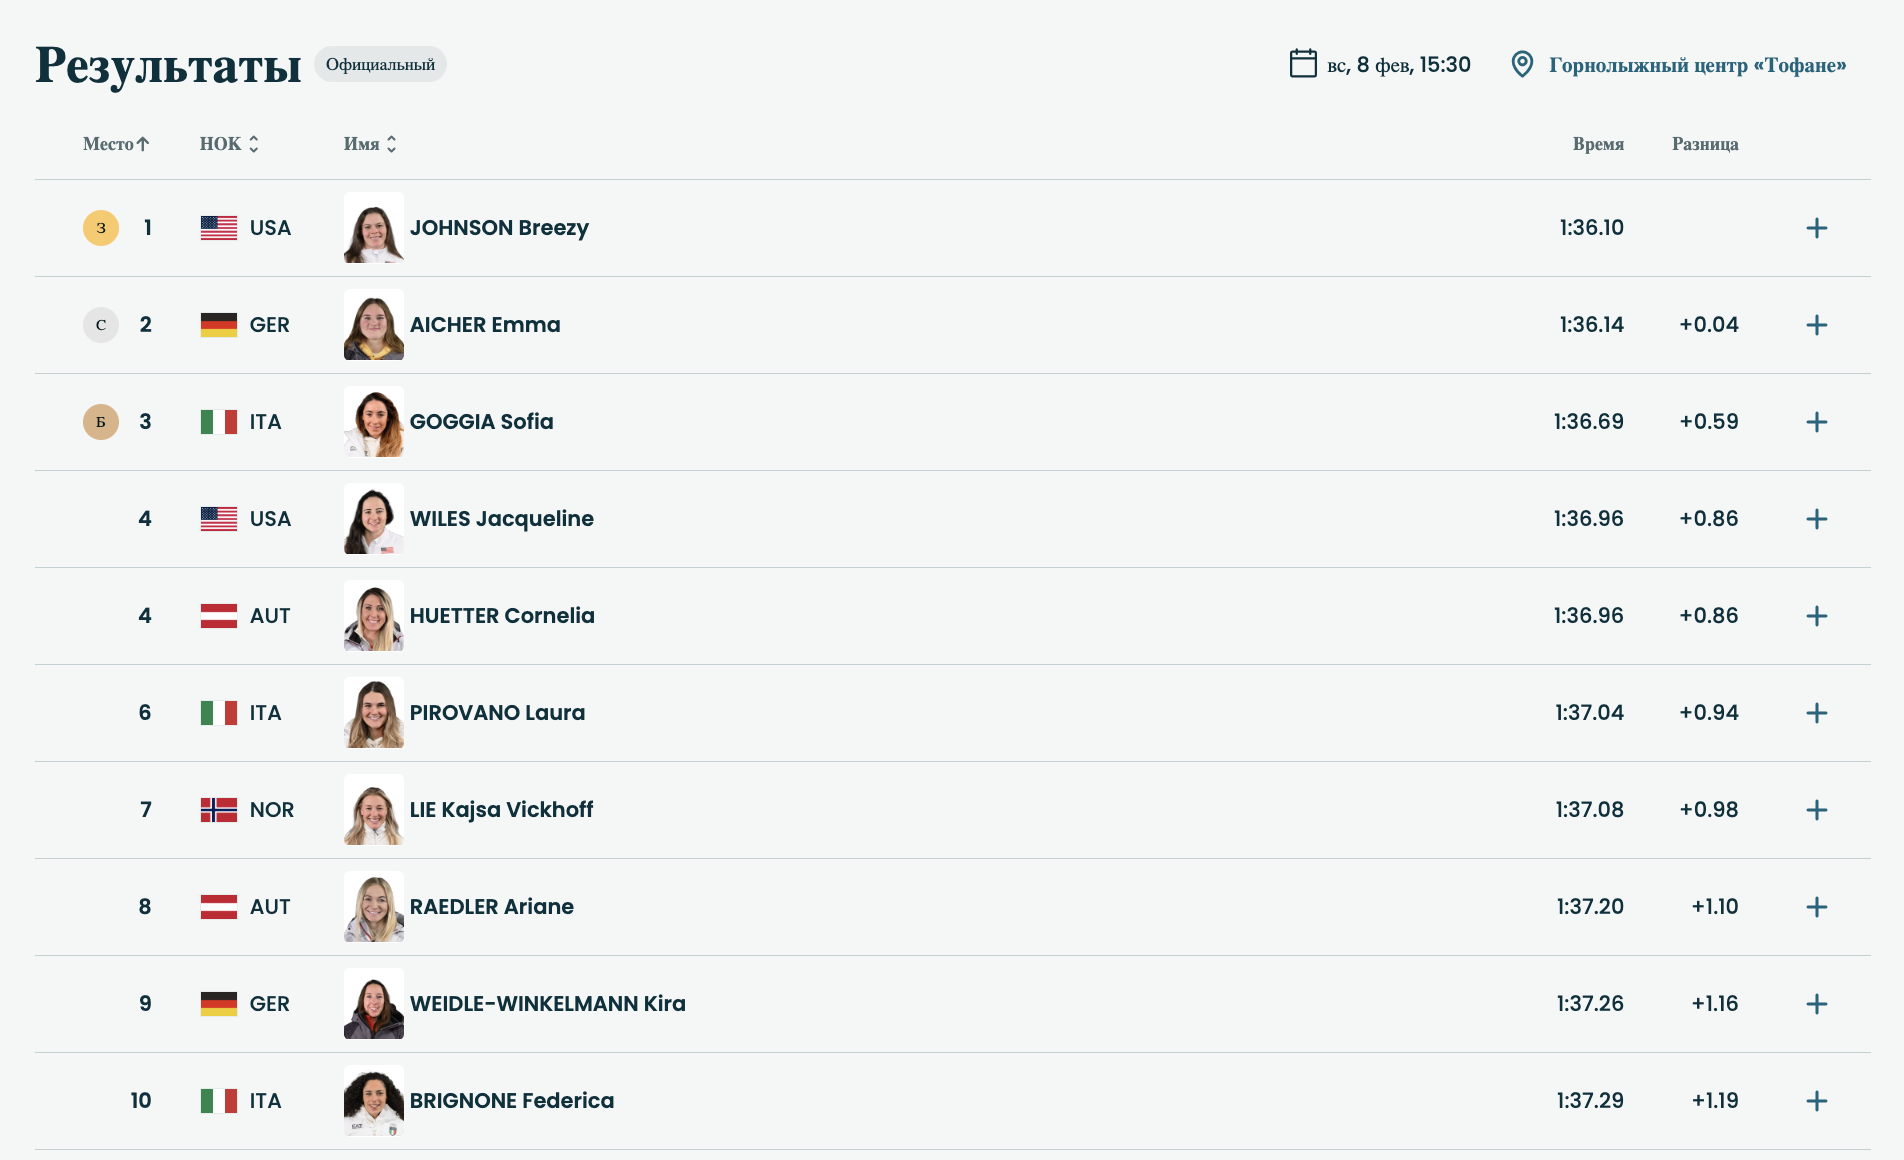Click HUETTER Cornelia's portrait thumbnail
Viewport: 1904px width, 1160px height.
click(374, 616)
